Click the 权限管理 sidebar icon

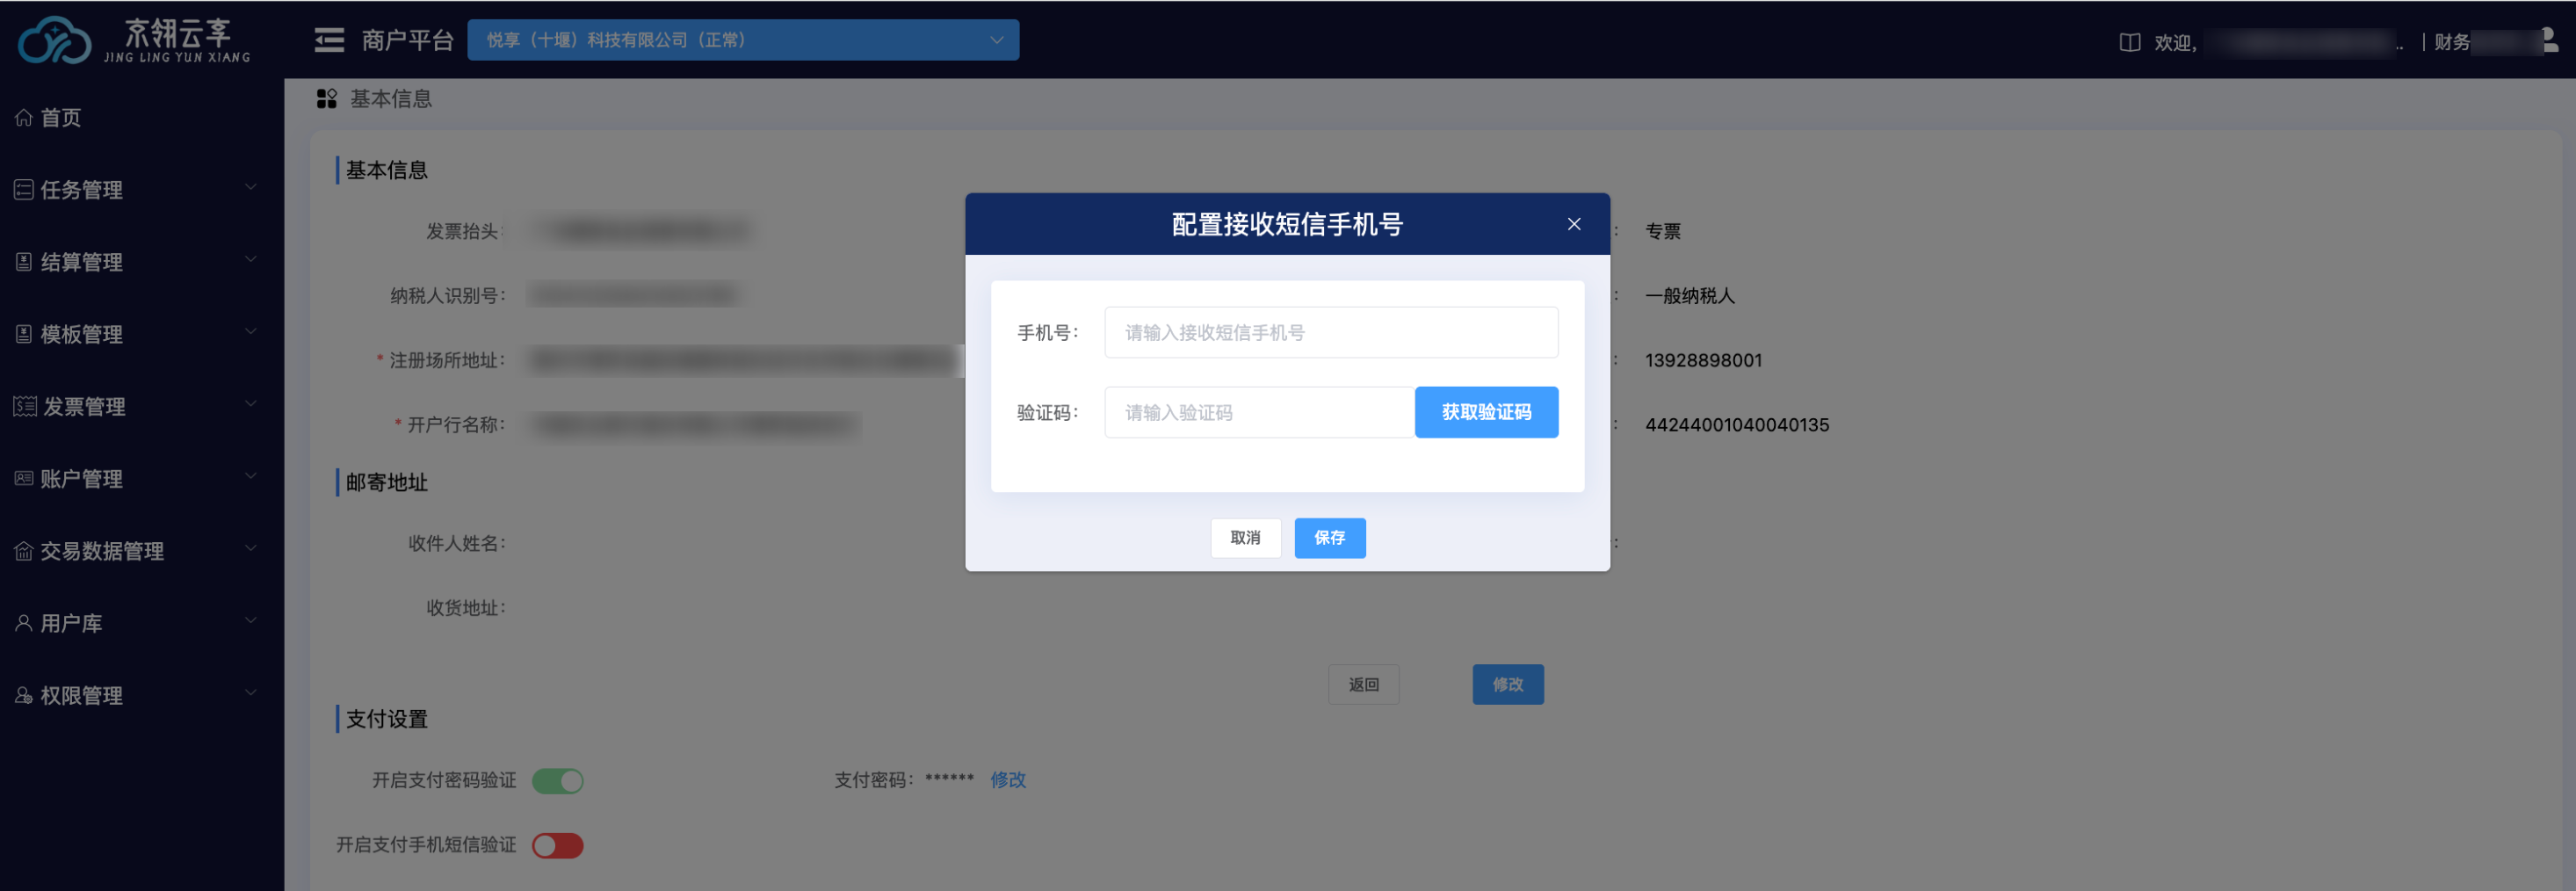tap(24, 695)
